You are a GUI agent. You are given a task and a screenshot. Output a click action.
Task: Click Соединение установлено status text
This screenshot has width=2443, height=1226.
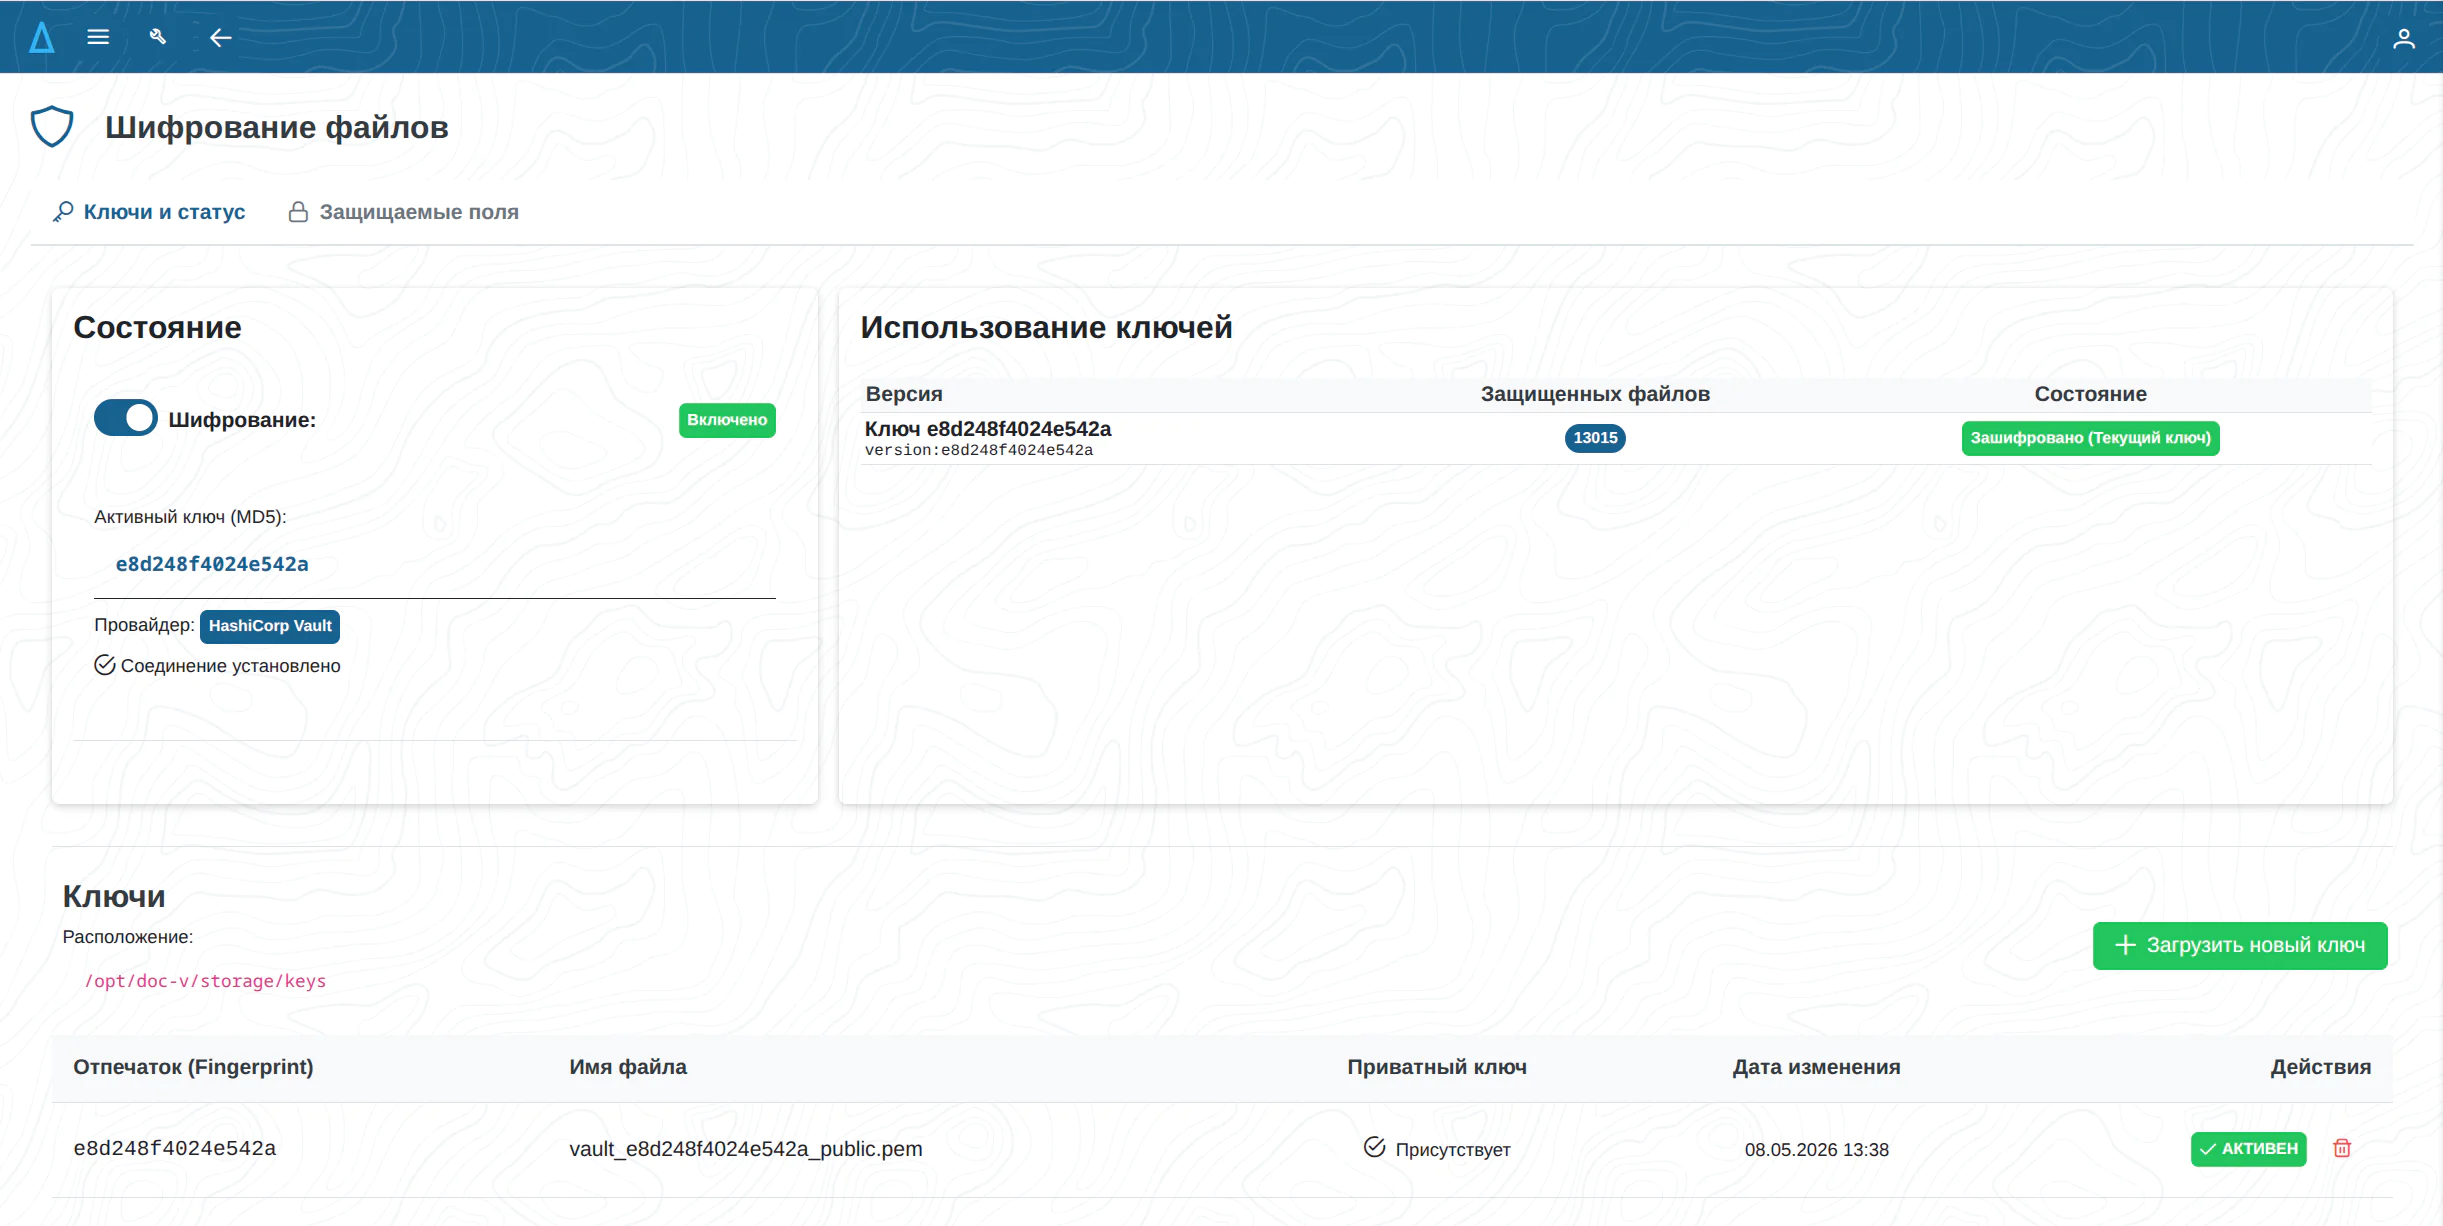(x=231, y=666)
